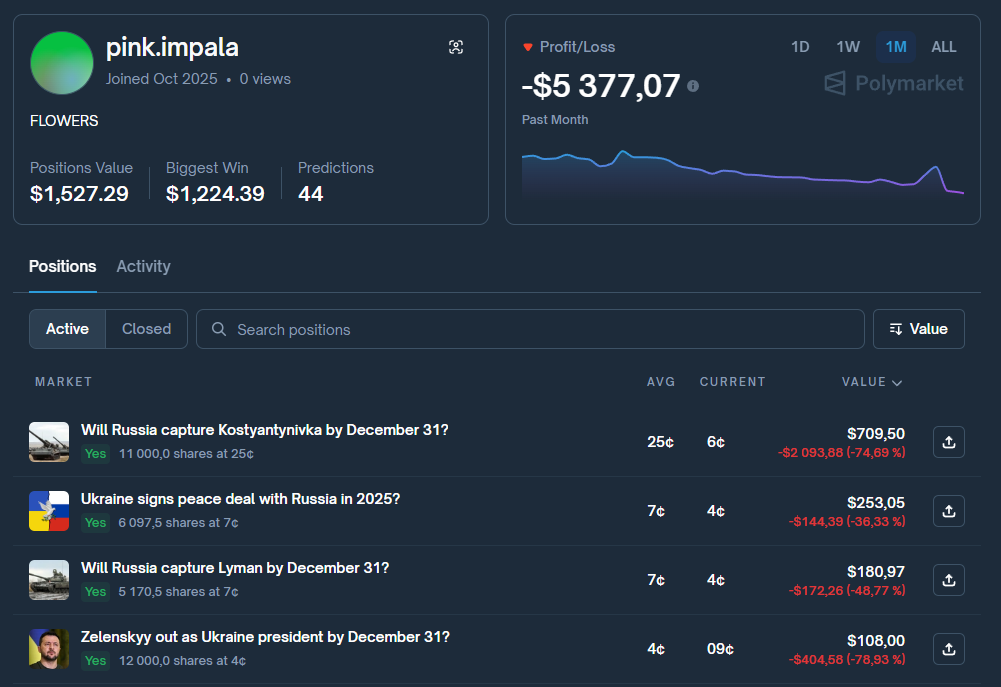Select the 1D timeframe
Viewport: 1001px width, 687px height.
click(800, 47)
